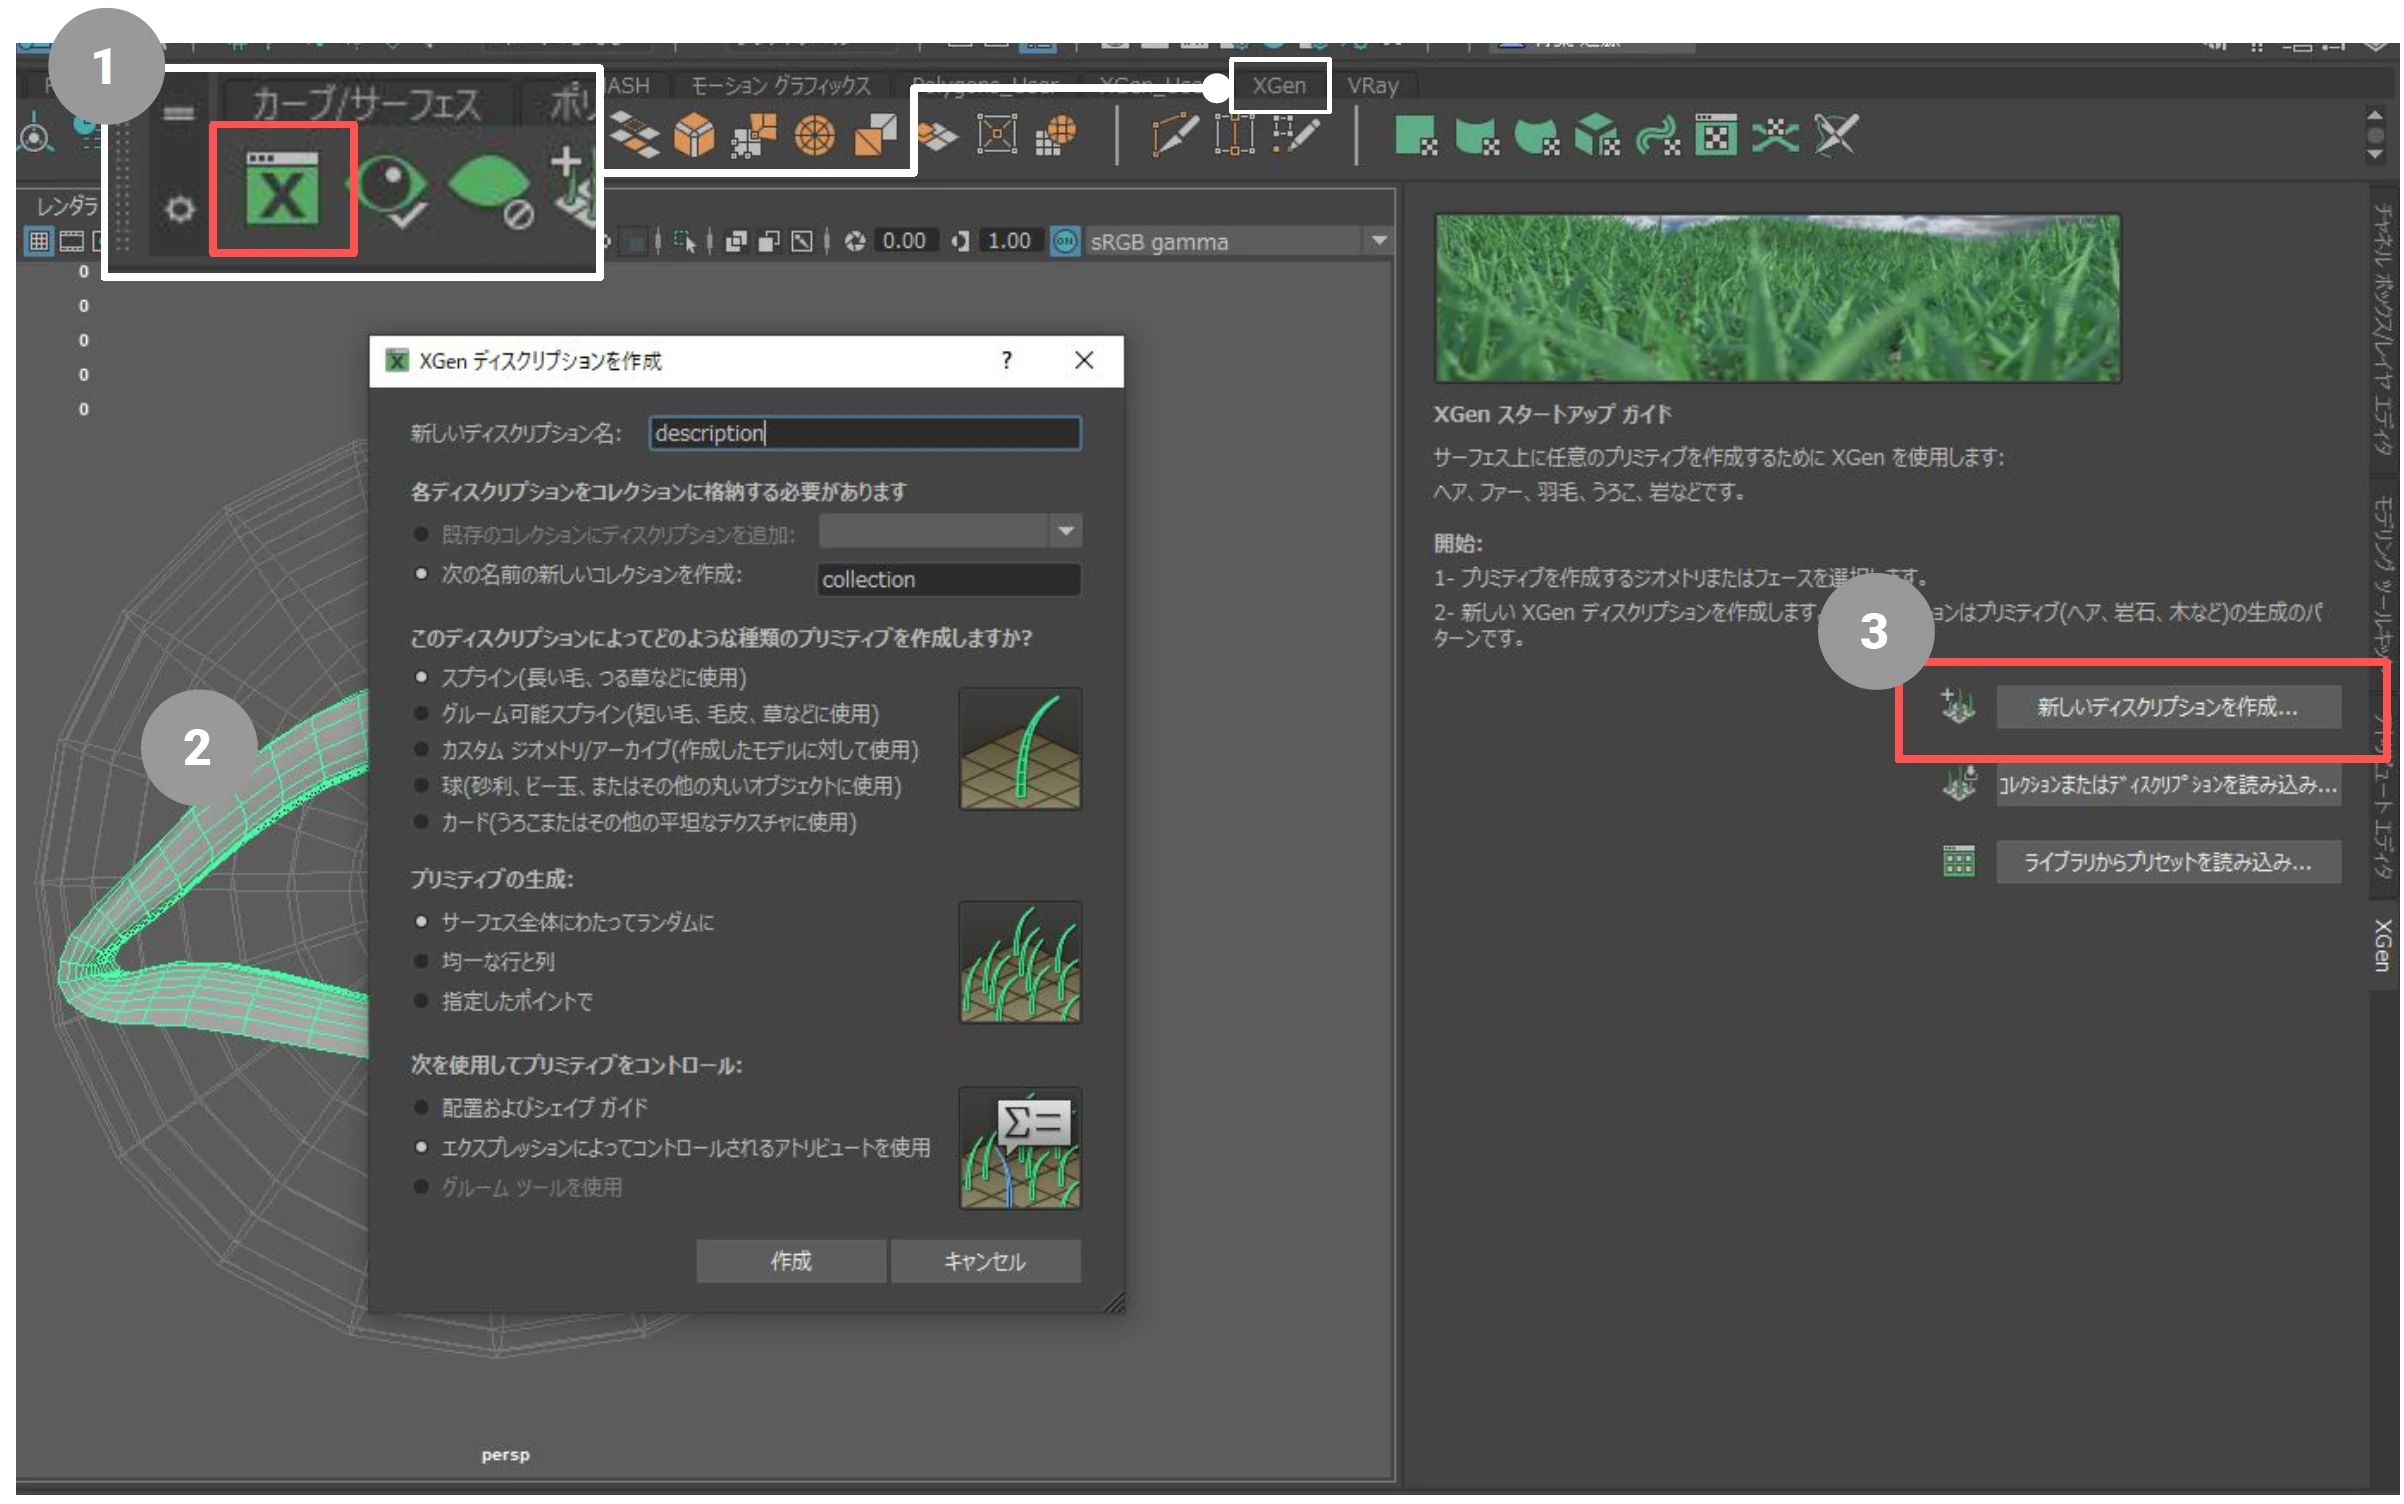Click the green rounded surface checker shelf icon

1536,135
